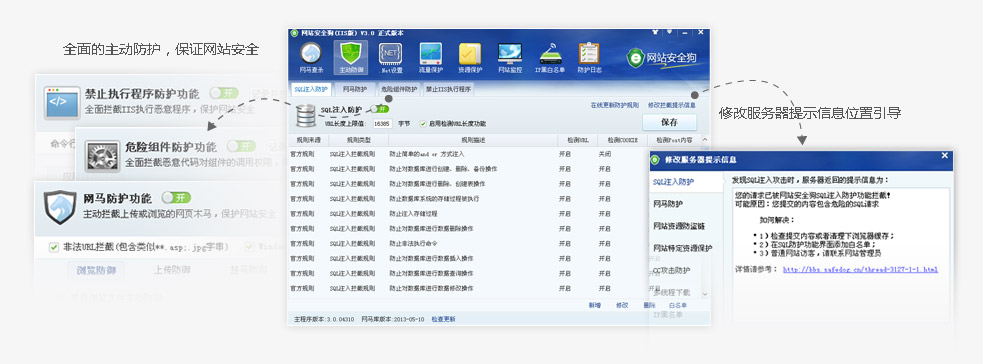Switch to the SQL注入防护 tab
Viewport: 983px width, 364px height.
pos(311,89)
